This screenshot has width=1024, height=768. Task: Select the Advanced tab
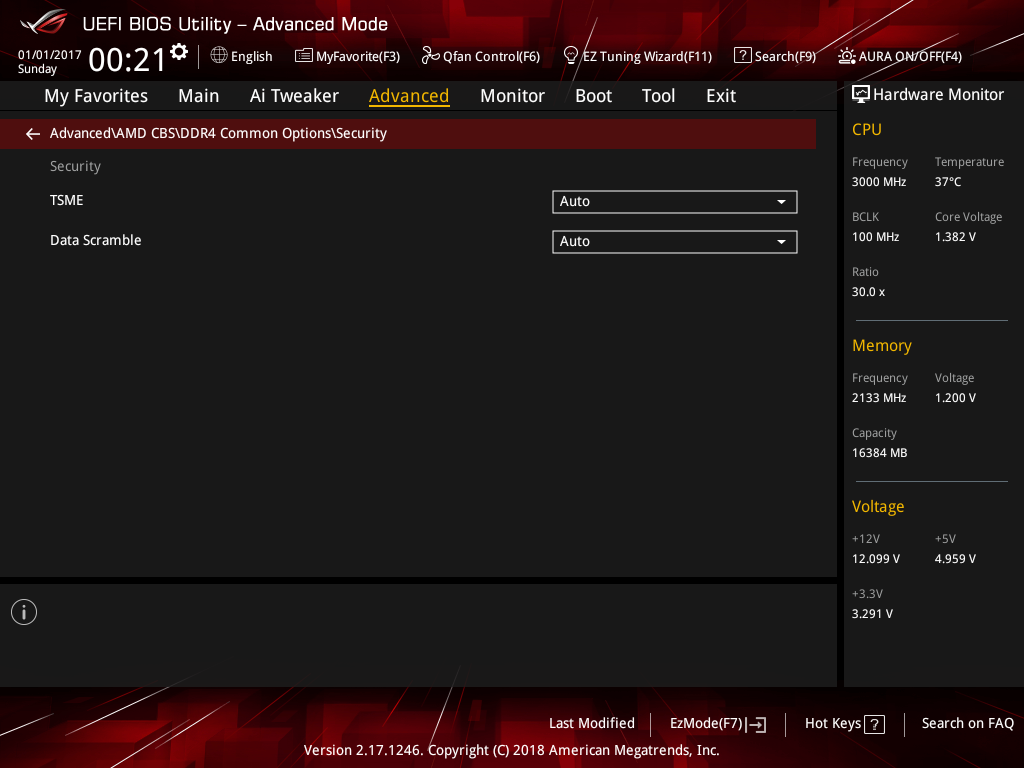(409, 96)
